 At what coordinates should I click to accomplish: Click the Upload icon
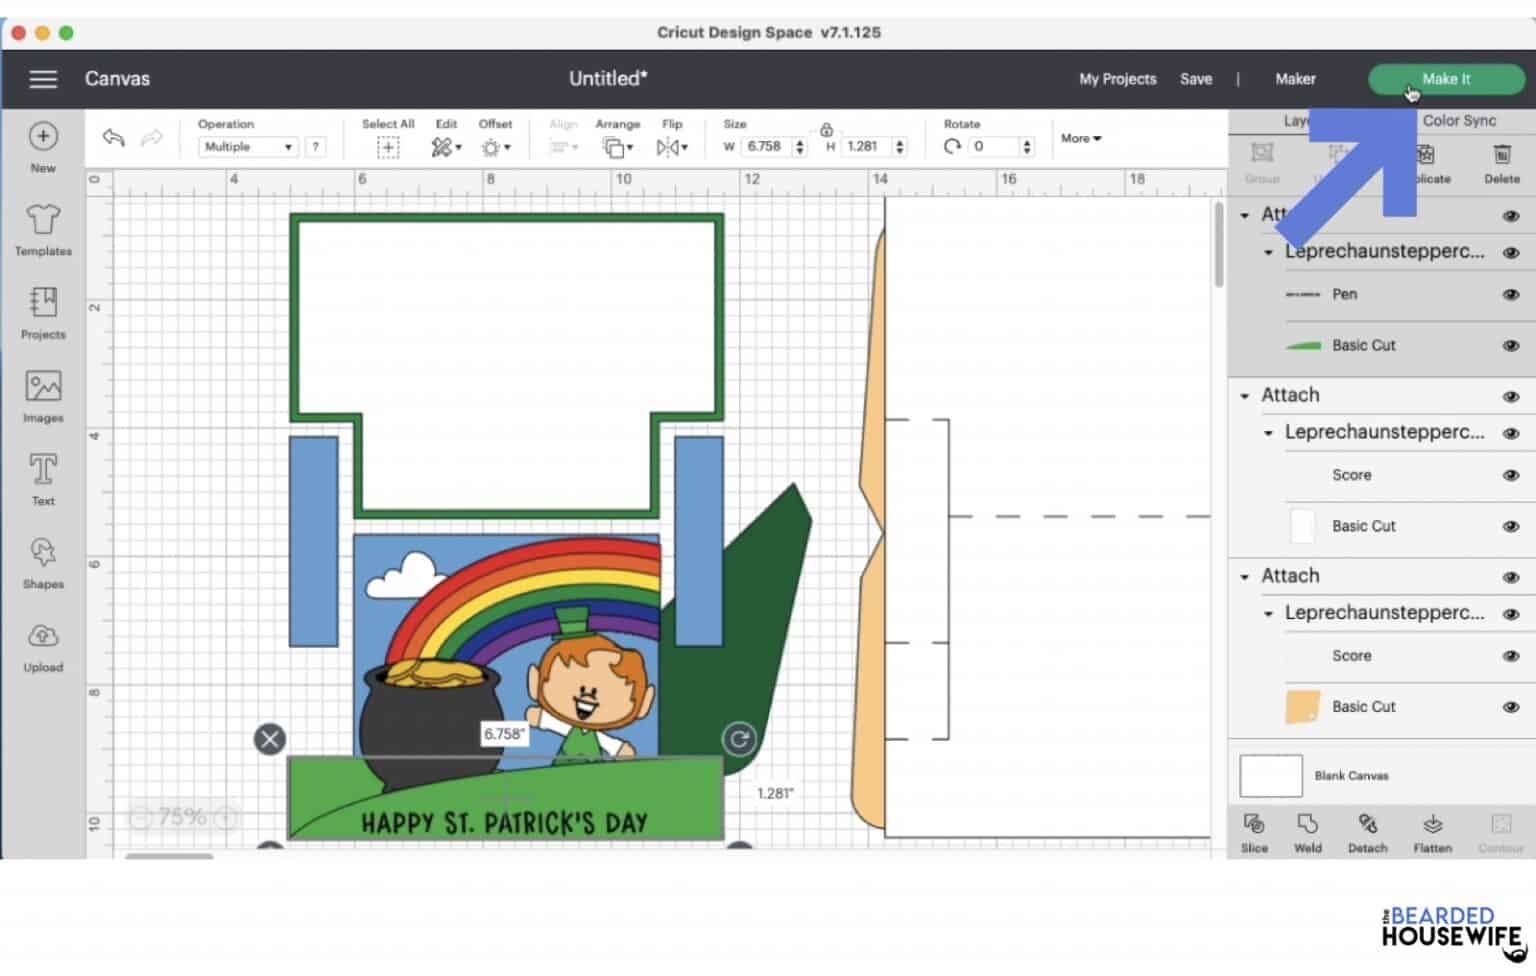coord(43,636)
